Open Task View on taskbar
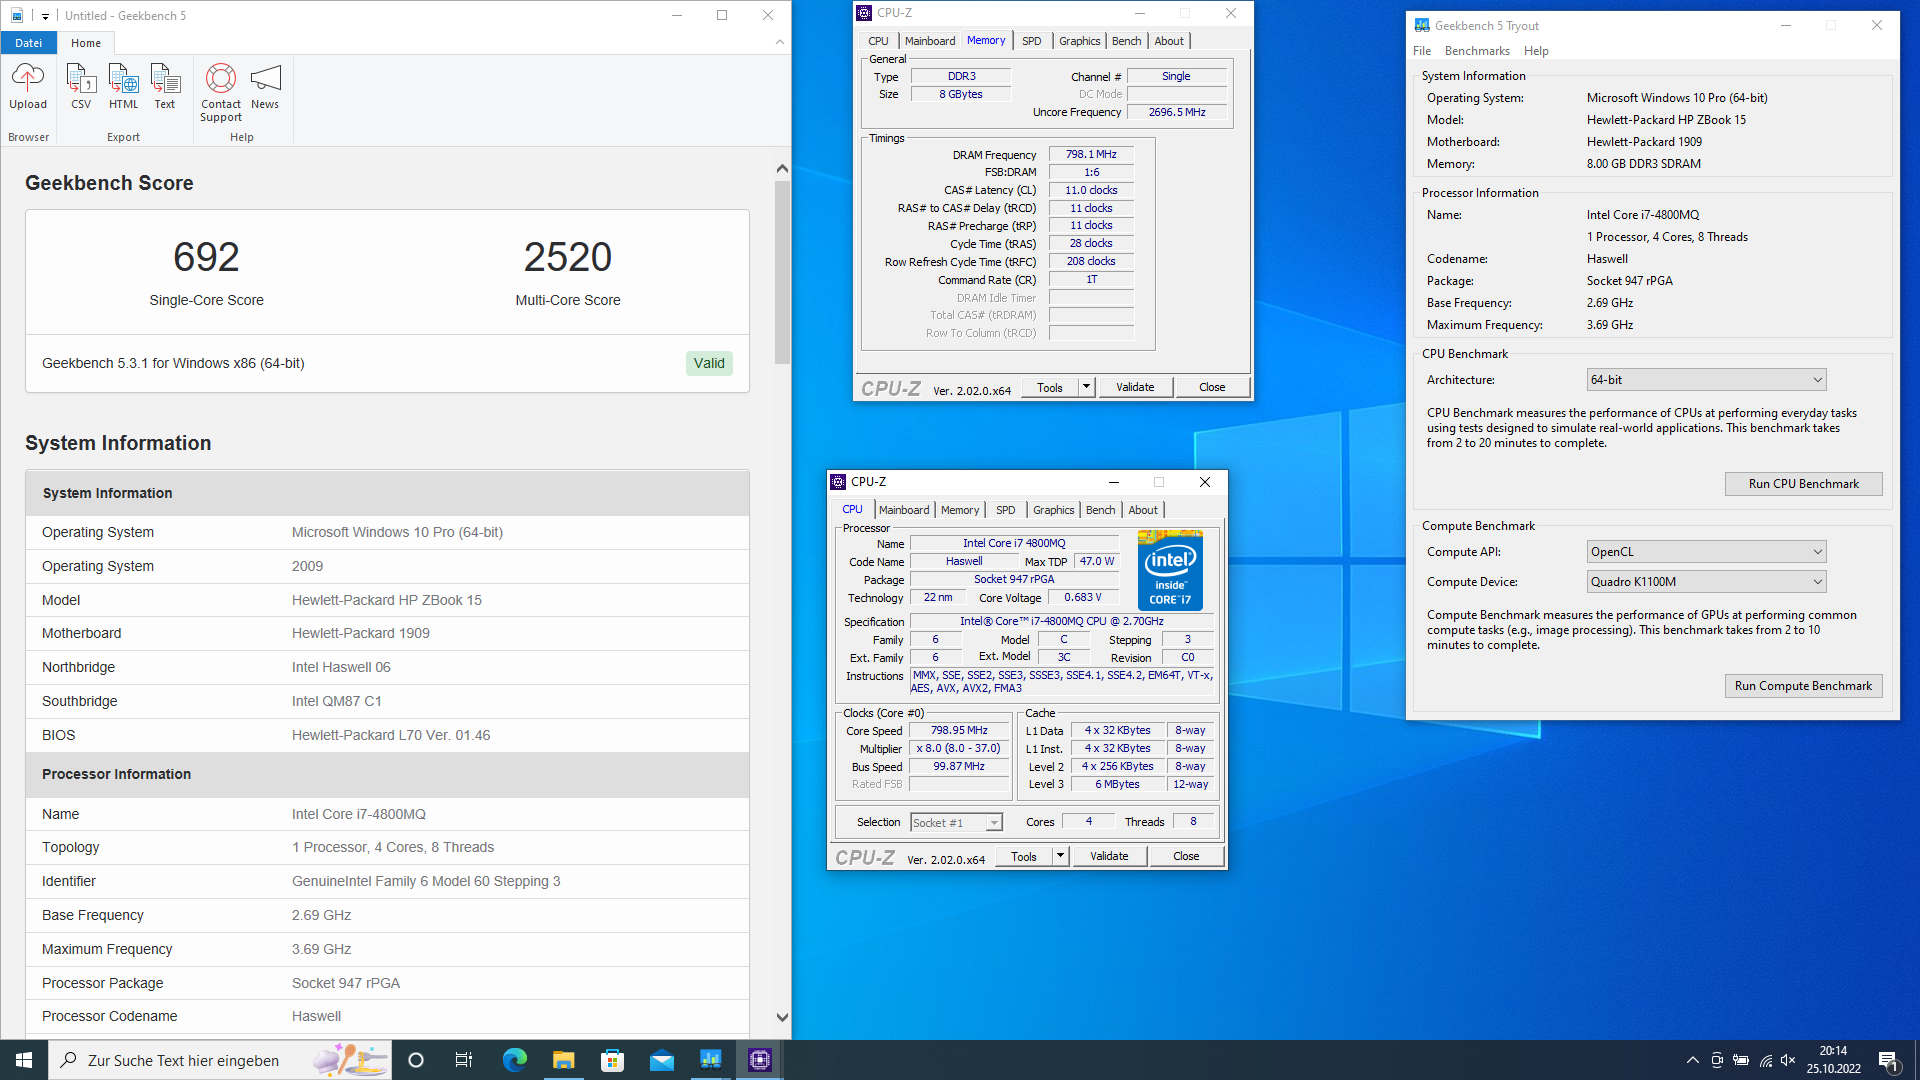 [x=464, y=1060]
